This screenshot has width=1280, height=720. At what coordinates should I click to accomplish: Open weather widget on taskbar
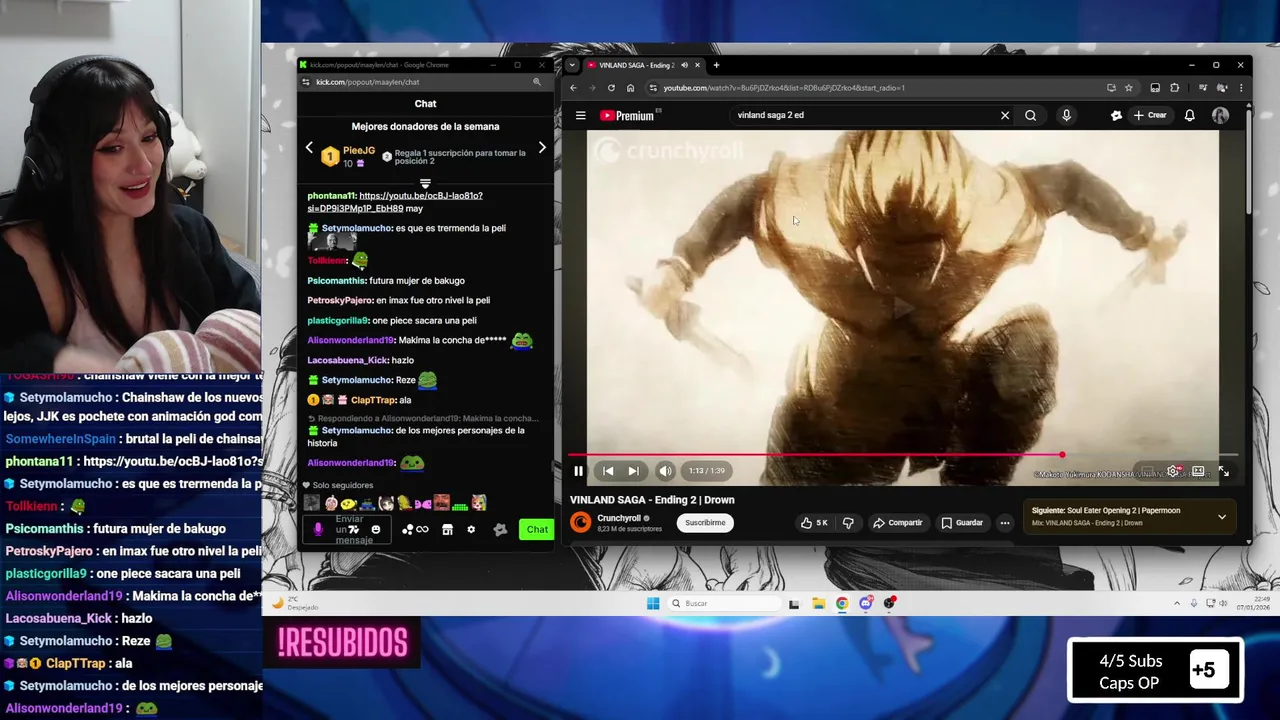(x=296, y=603)
